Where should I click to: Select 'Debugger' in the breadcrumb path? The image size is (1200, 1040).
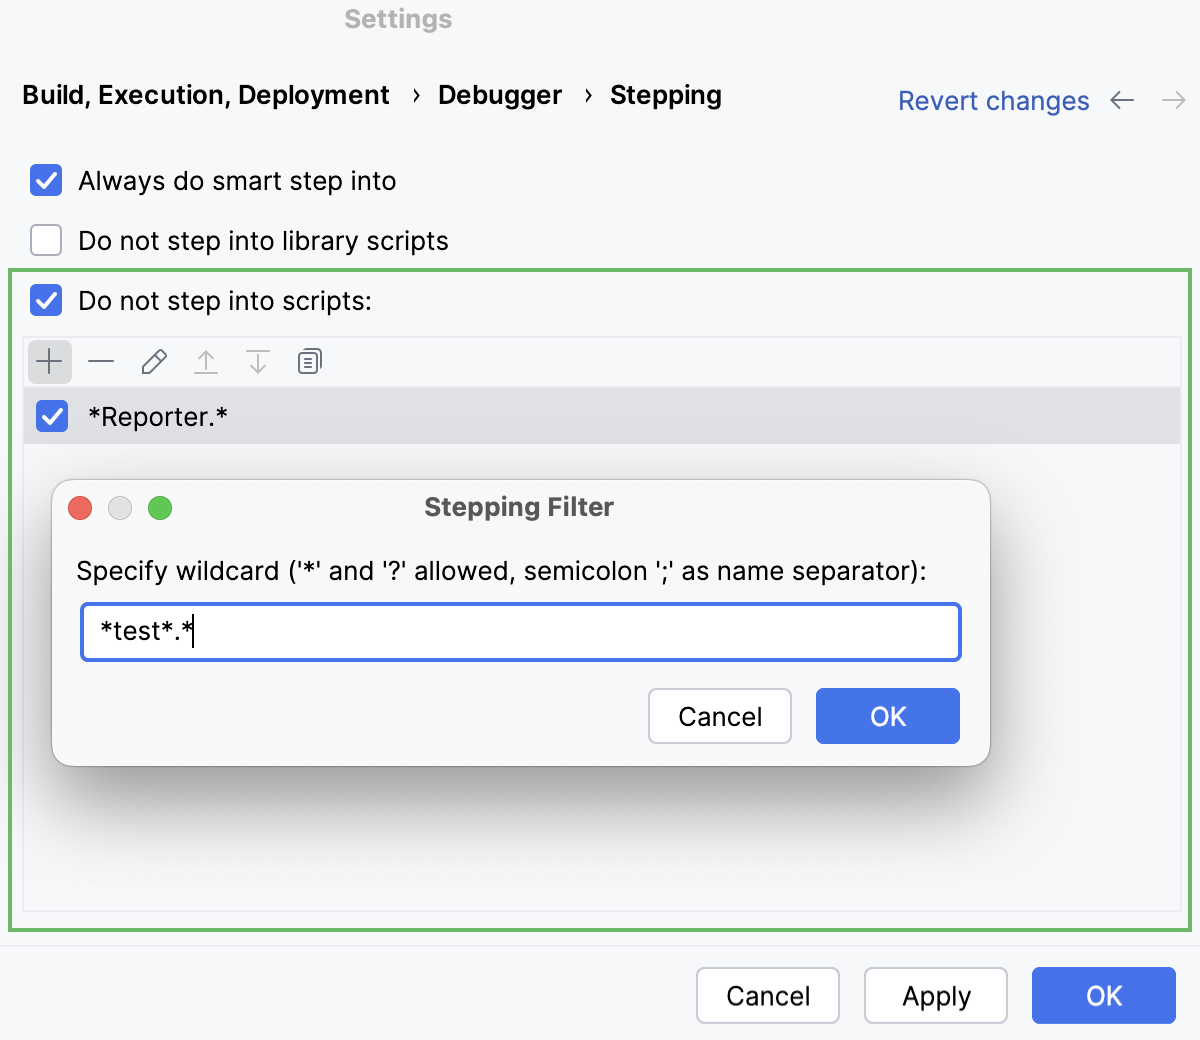click(500, 95)
